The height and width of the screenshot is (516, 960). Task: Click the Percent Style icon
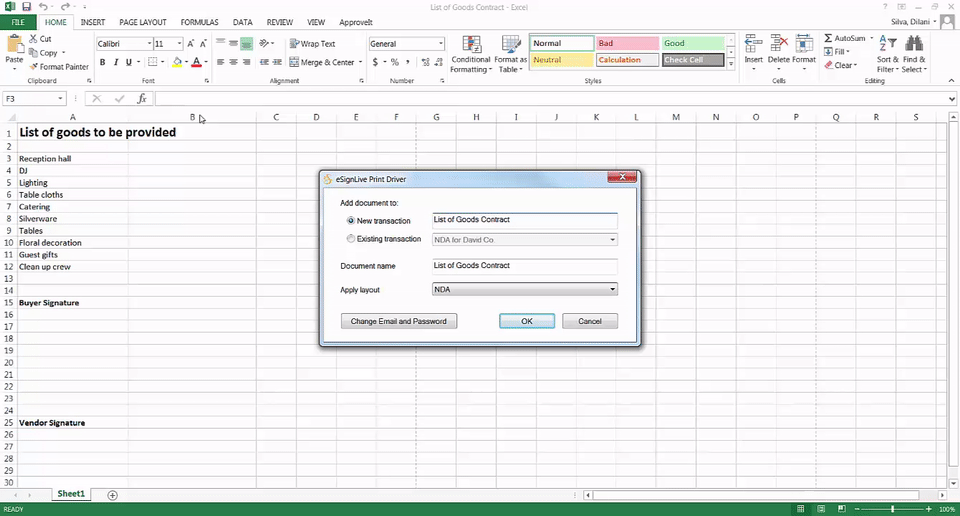pyautogui.click(x=394, y=62)
